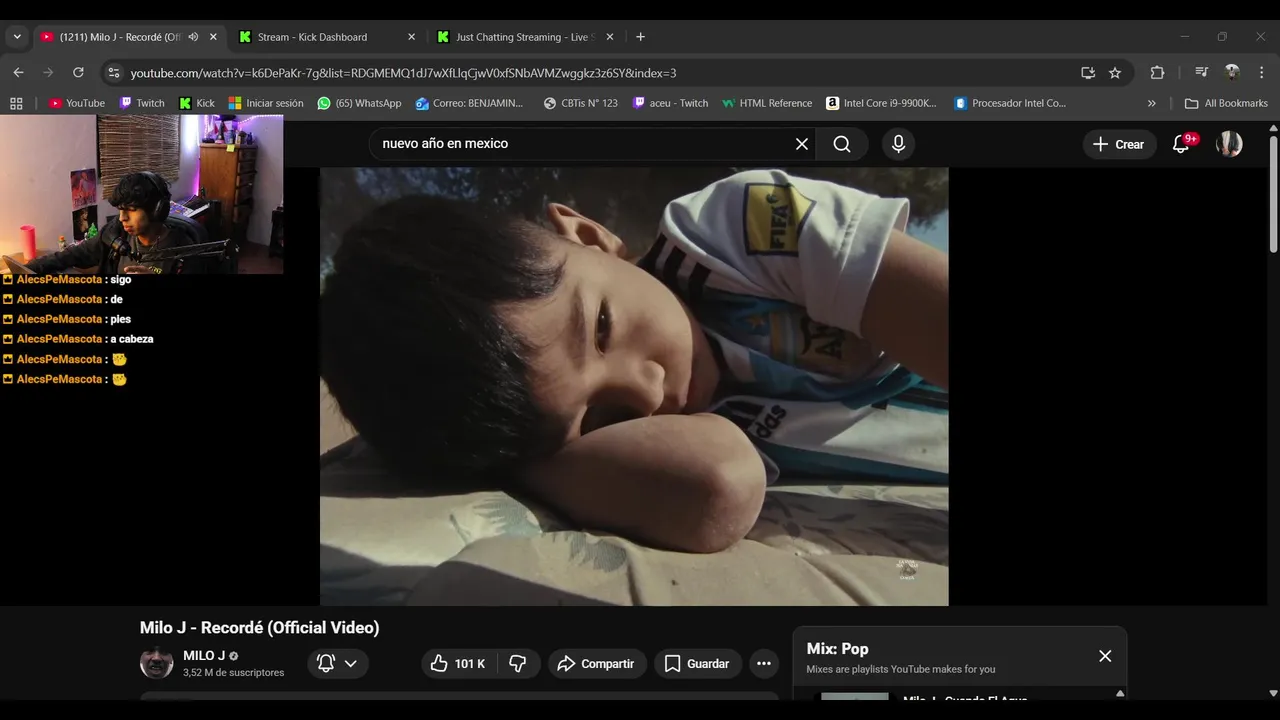Toggle subscription notification bell
The image size is (1280, 720).
pyautogui.click(x=326, y=663)
